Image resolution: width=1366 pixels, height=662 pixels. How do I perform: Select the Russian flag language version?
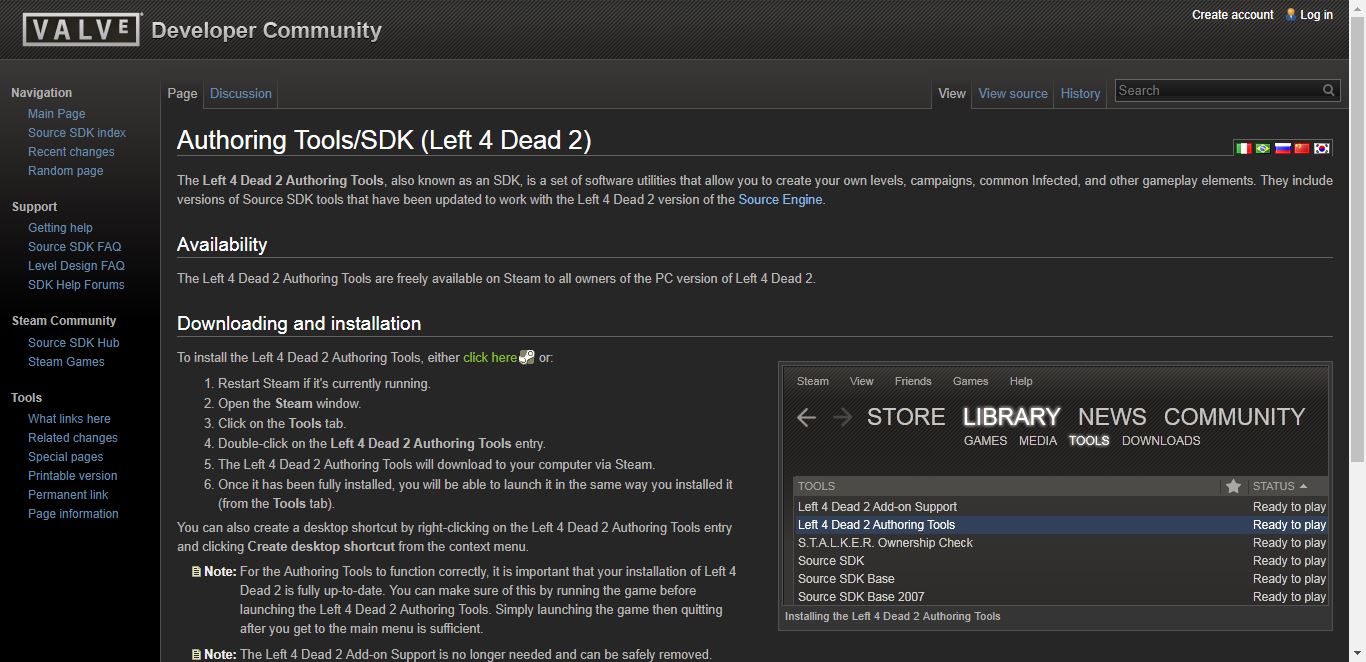tap(1282, 148)
